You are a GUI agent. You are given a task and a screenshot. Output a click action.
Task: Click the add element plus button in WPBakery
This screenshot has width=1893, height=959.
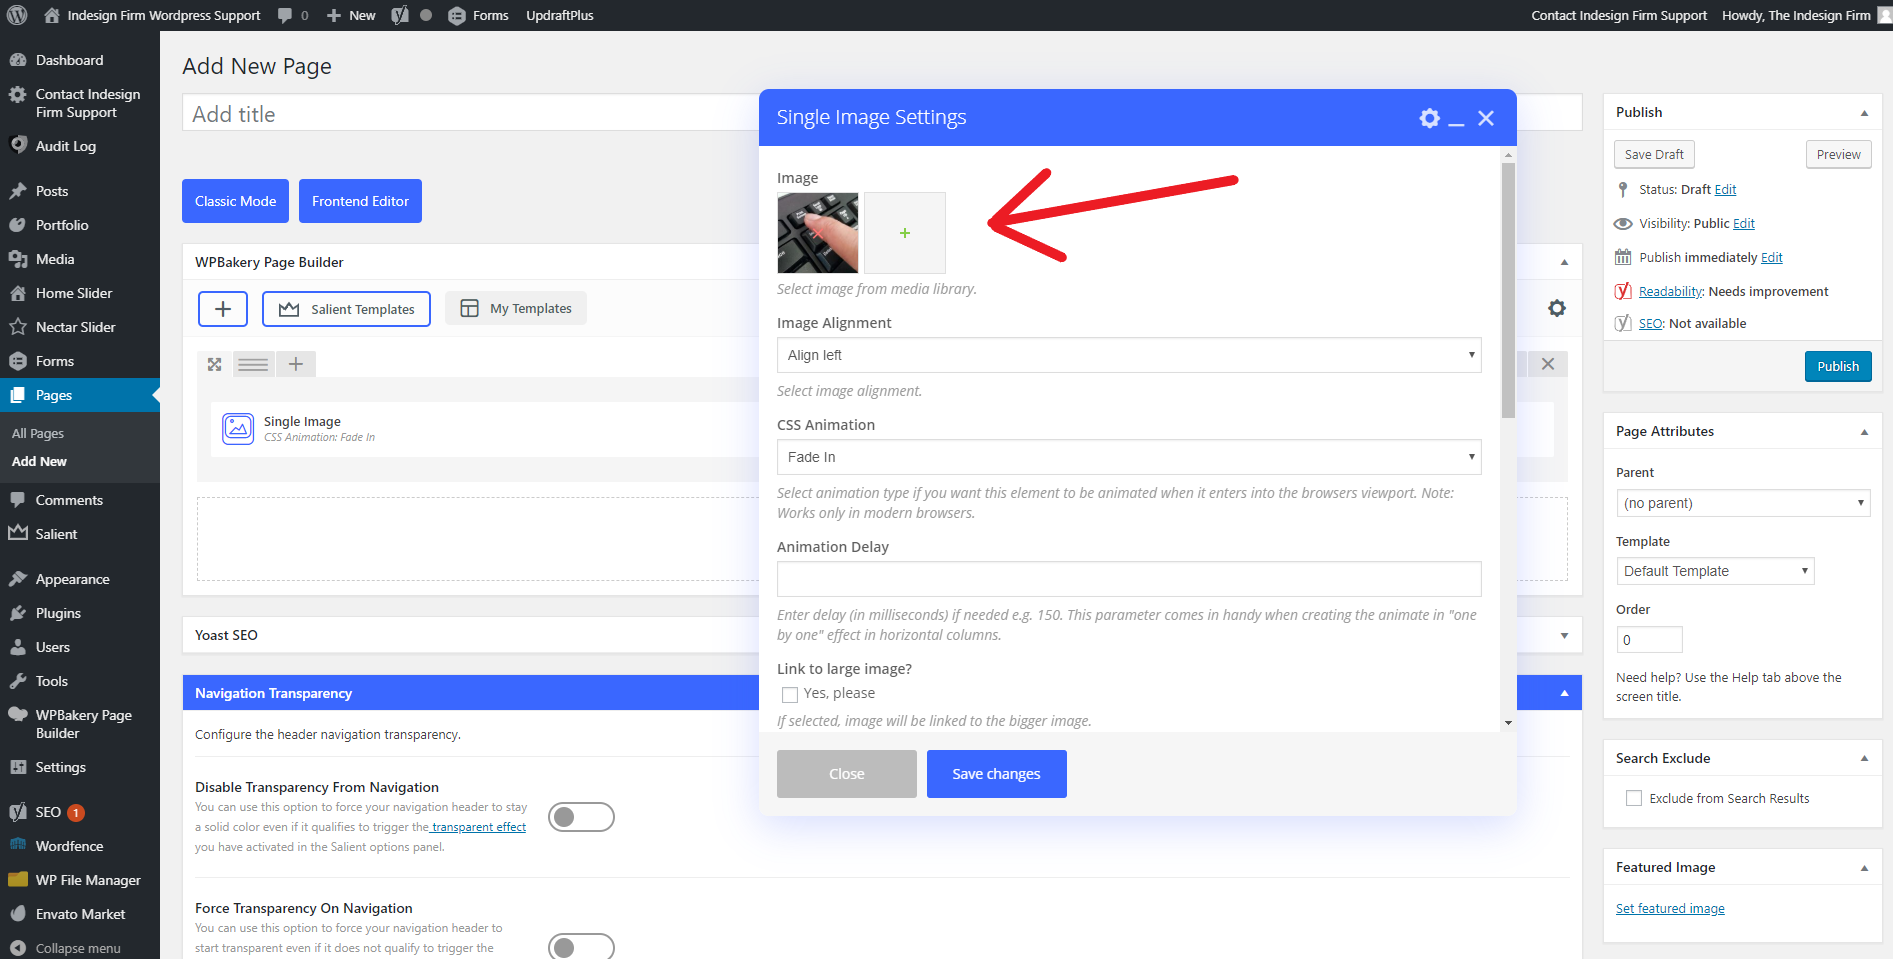coord(223,309)
